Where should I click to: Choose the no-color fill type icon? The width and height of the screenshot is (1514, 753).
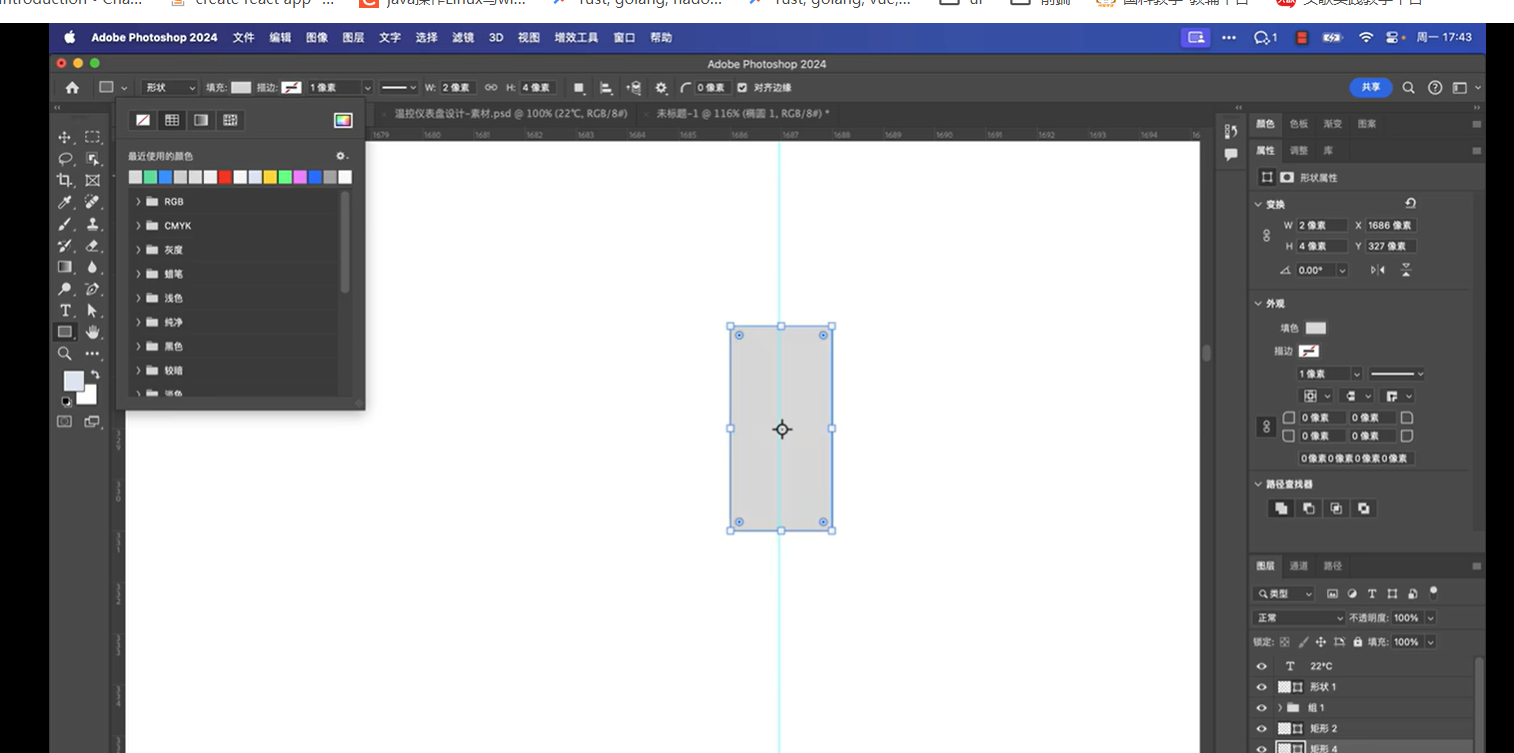tap(143, 120)
